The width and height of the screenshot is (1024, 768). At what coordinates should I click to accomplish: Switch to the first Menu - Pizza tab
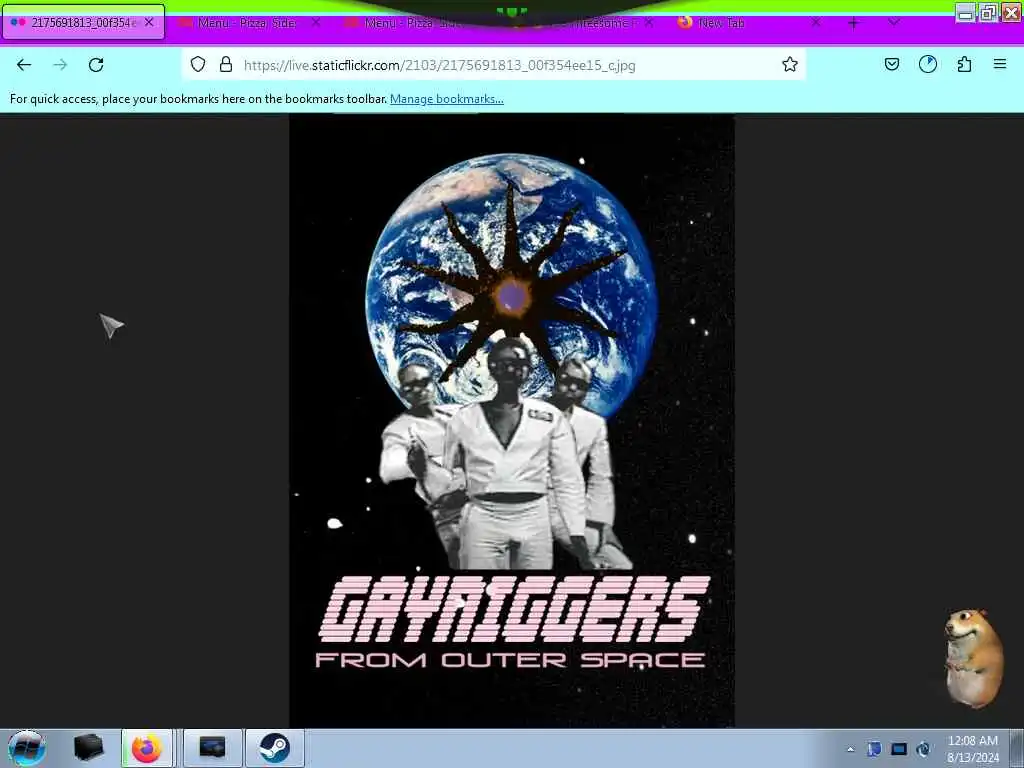tap(249, 23)
